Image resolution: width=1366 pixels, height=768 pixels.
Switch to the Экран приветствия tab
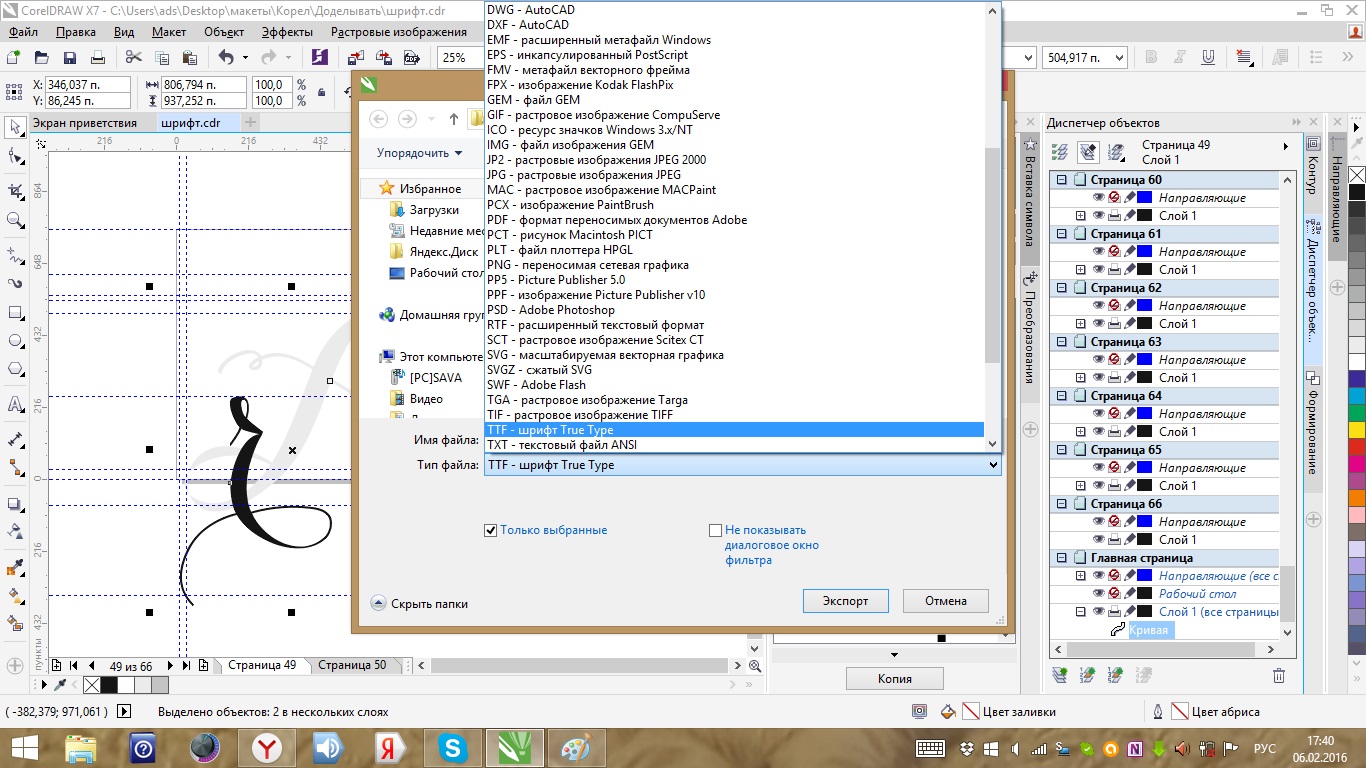[85, 123]
